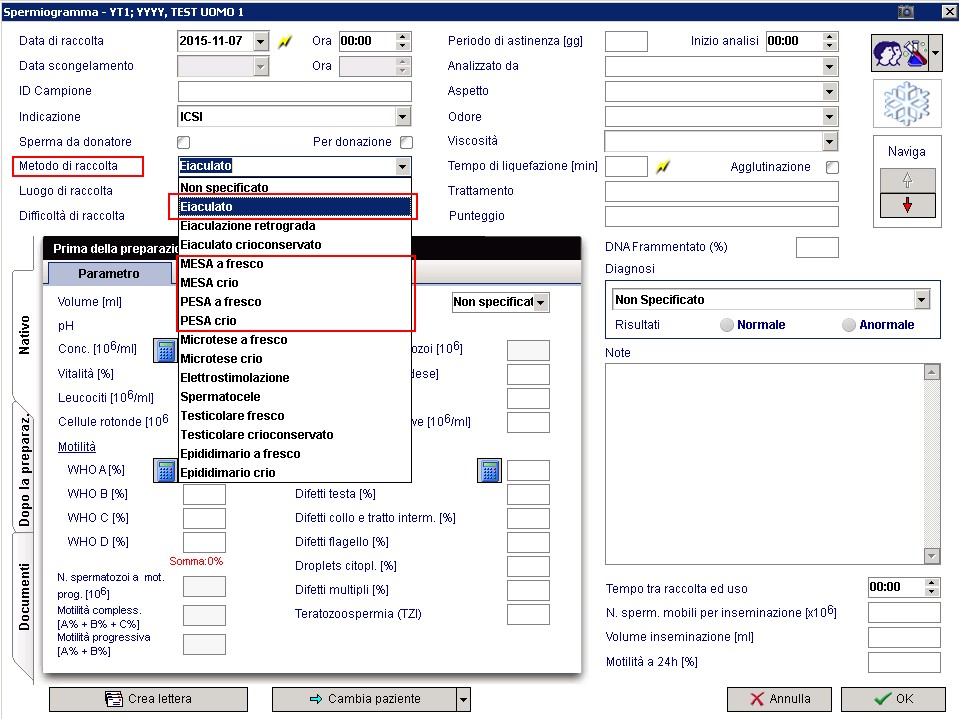Expand the arrow beside the couple flask icon
Screen dimensions: 959x719
(x=935, y=53)
